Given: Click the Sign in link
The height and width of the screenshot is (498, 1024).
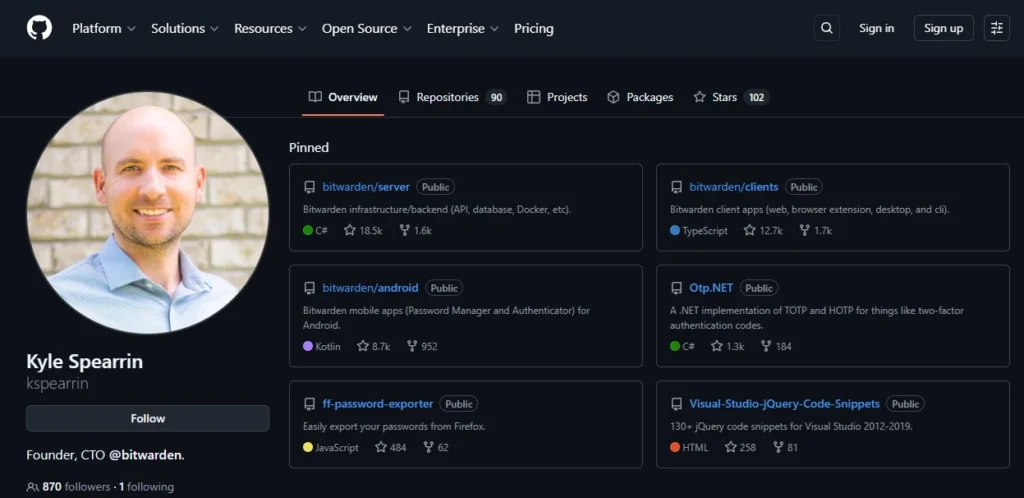Looking at the screenshot, I should coord(876,28).
